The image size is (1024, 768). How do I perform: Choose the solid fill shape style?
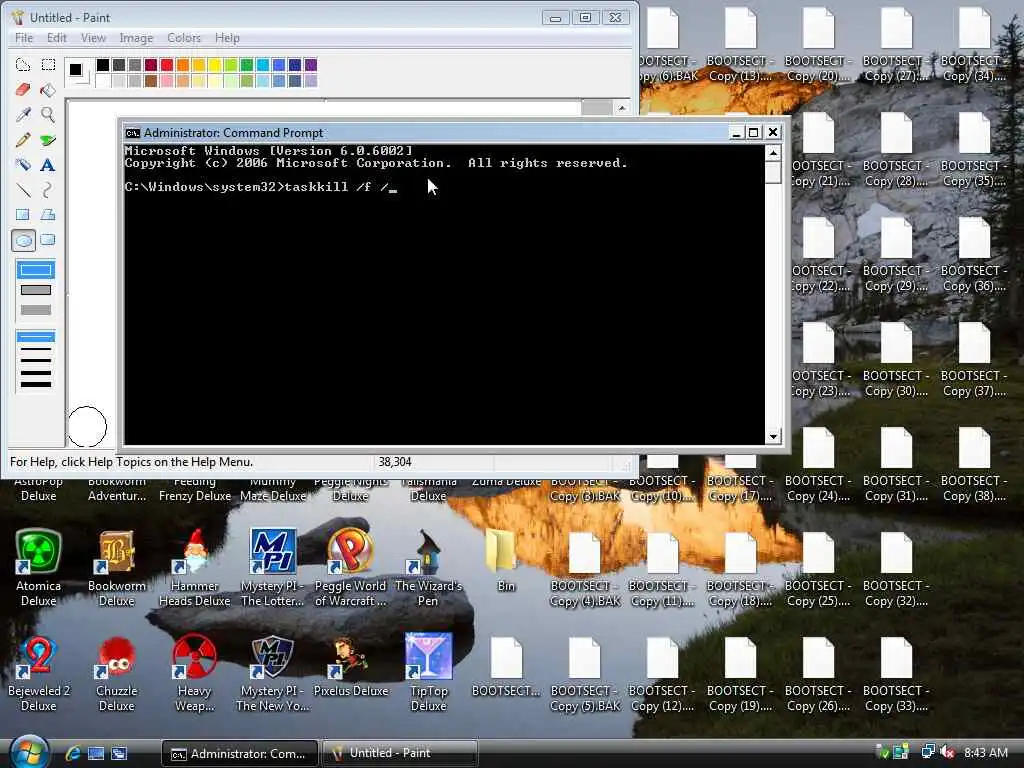pyautogui.click(x=36, y=310)
